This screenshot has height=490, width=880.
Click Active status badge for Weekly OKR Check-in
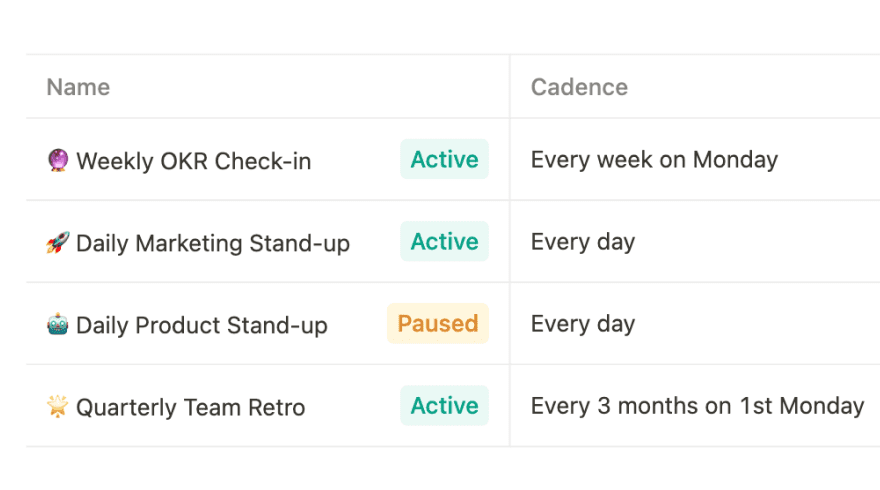click(444, 159)
